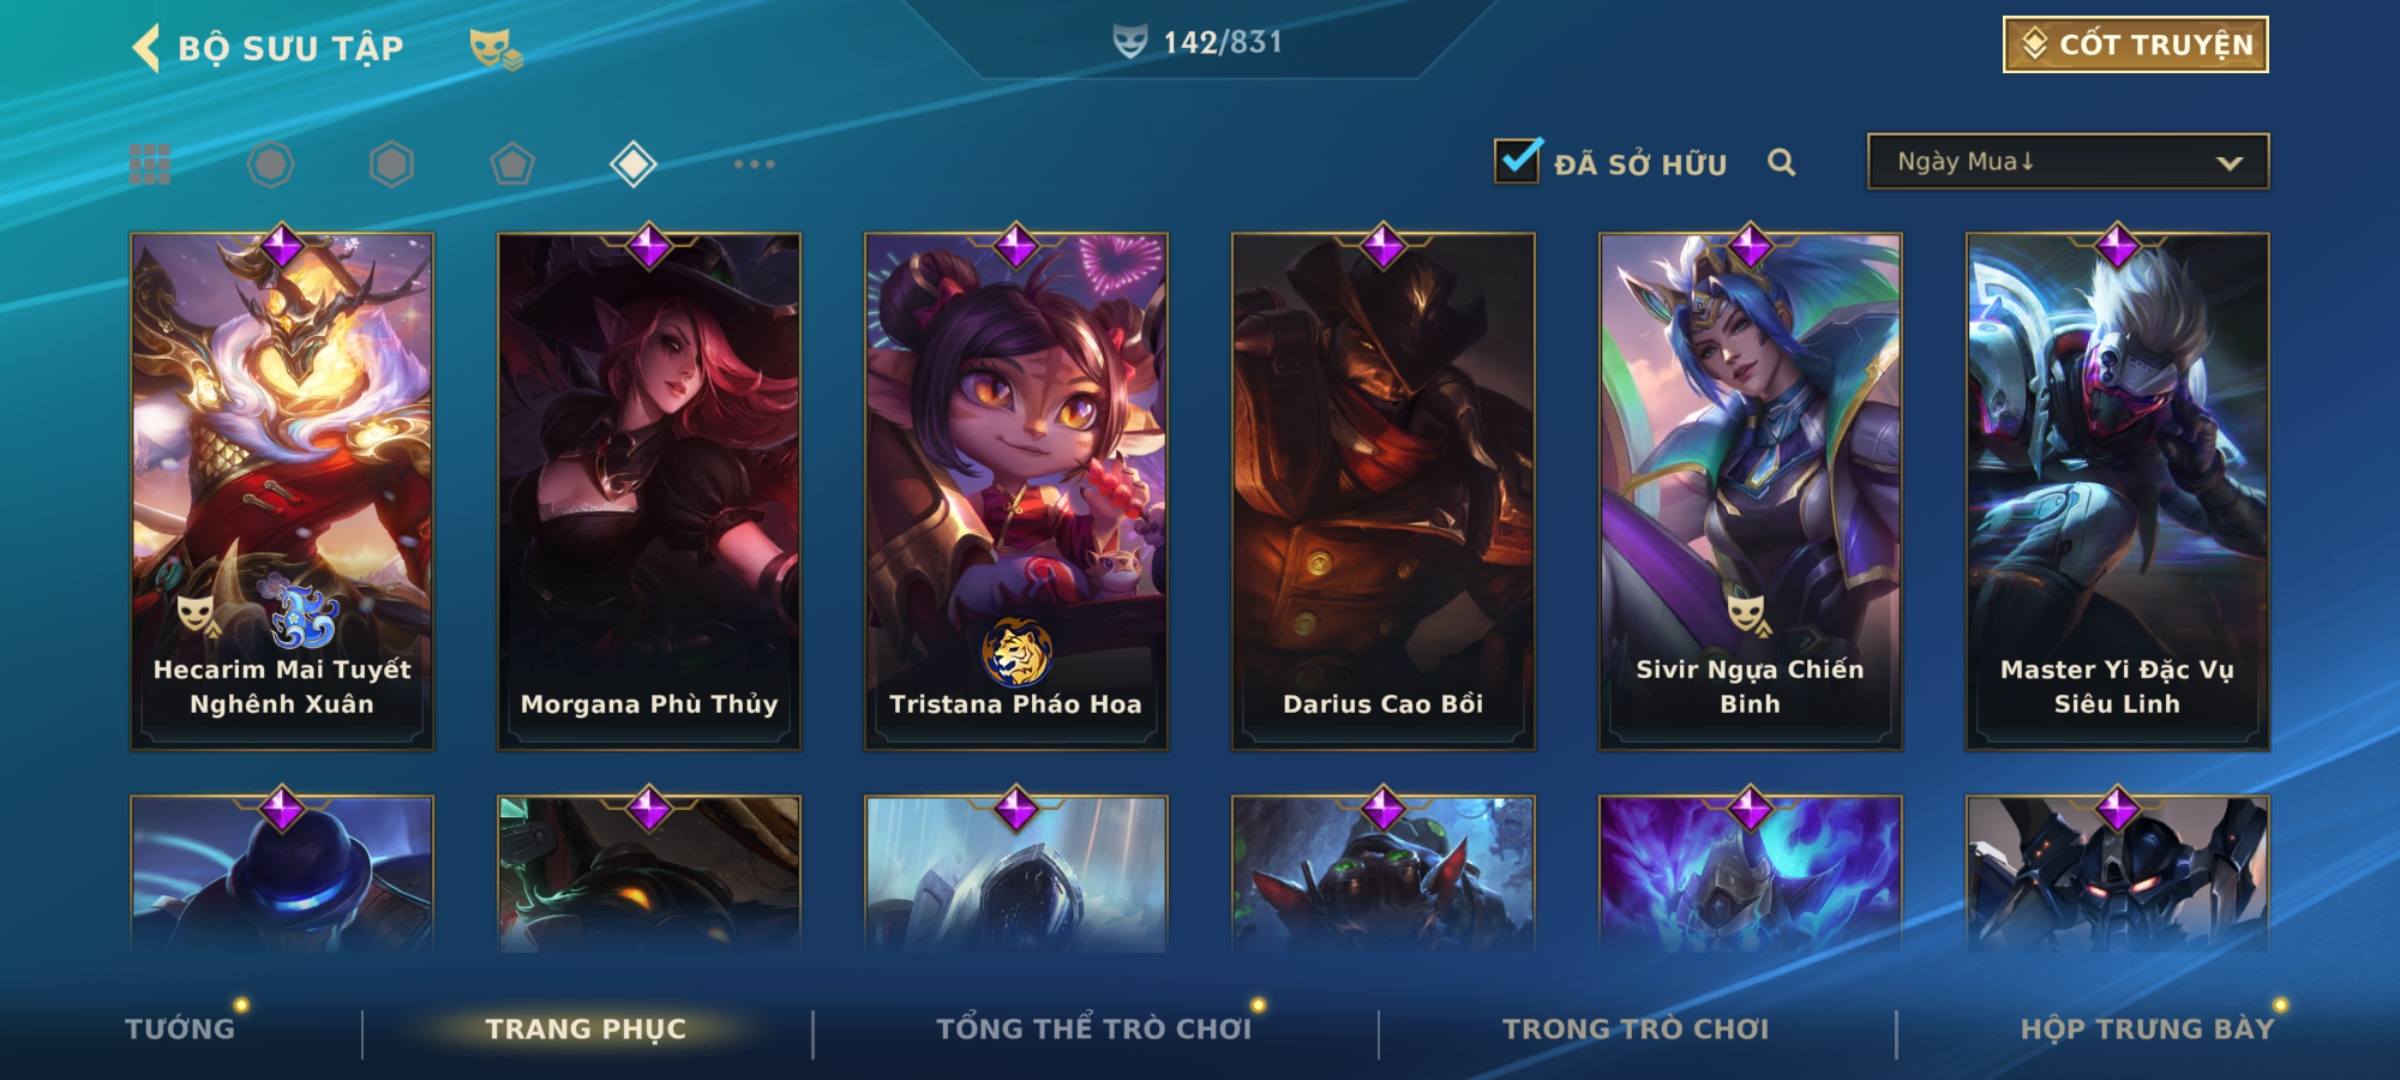Screen dimensions: 2400x1080
Task: Open the golden mask collection icon
Action: click(496, 48)
